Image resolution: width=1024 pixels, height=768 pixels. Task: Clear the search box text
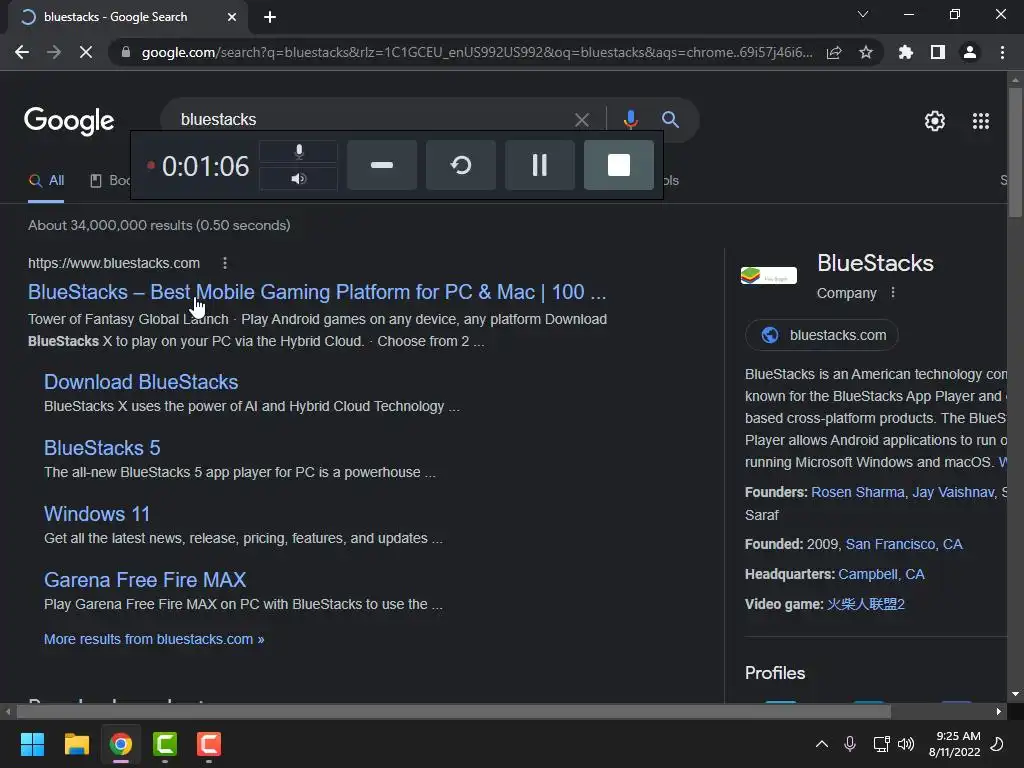click(x=581, y=120)
